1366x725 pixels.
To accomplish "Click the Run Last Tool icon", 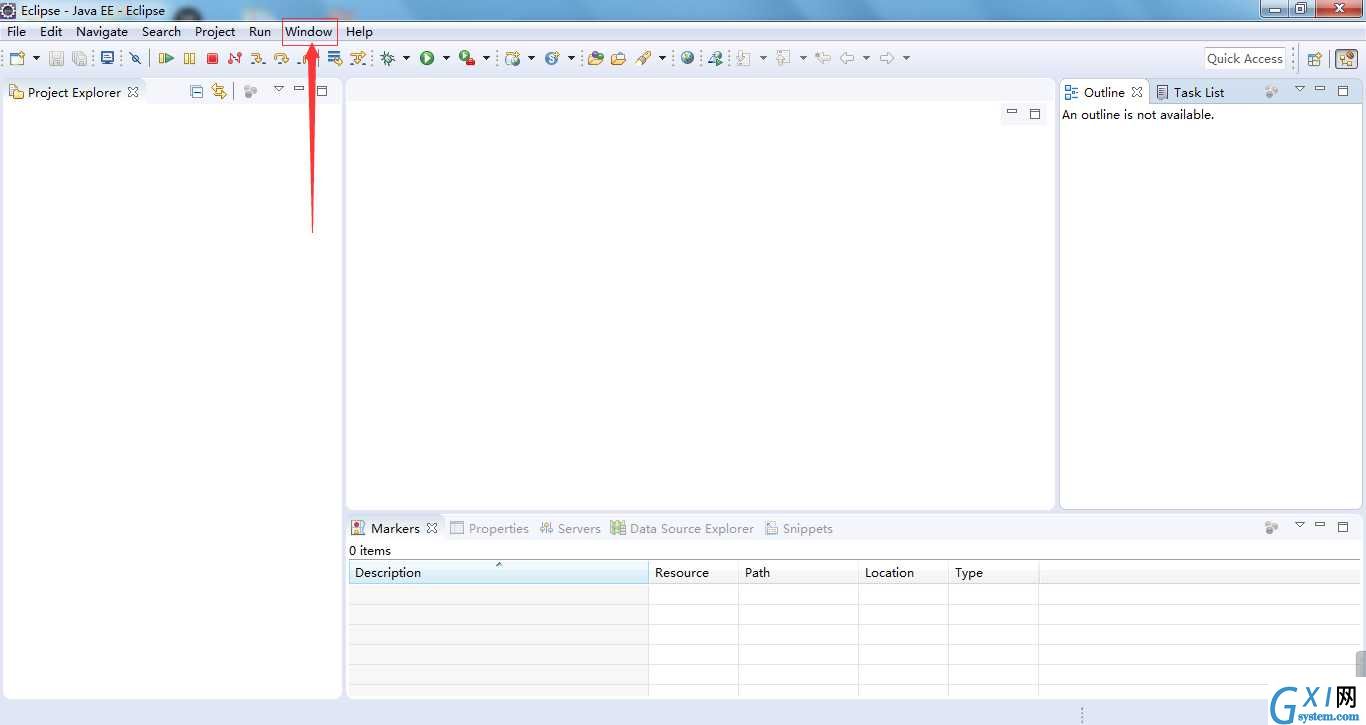I will tap(467, 58).
